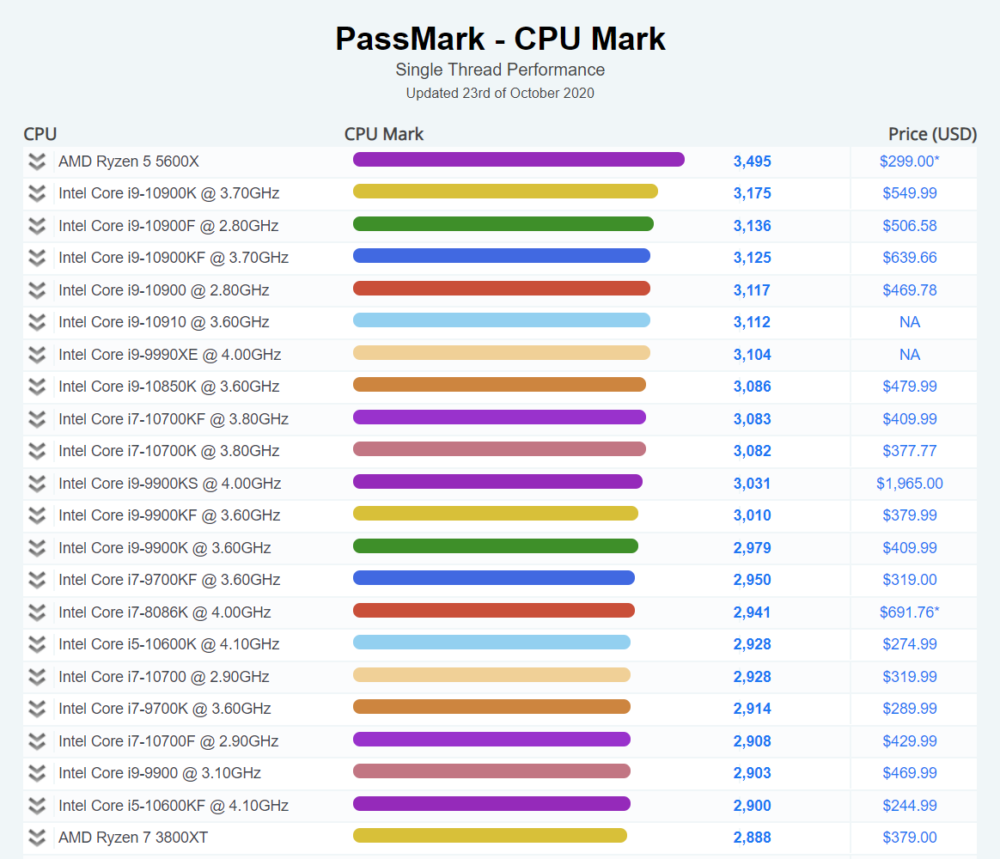1000x859 pixels.
Task: Open the Intel Core i9-10900K @ 3.70GHz link
Action: point(169,193)
